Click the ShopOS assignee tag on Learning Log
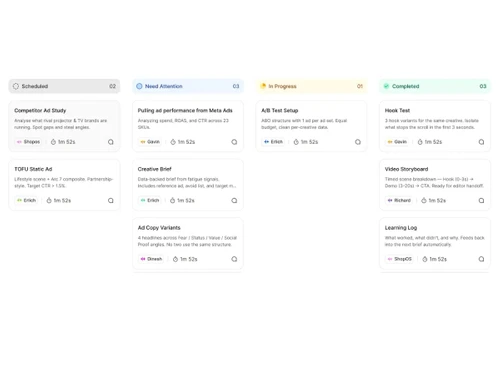500x375 pixels. (x=399, y=259)
